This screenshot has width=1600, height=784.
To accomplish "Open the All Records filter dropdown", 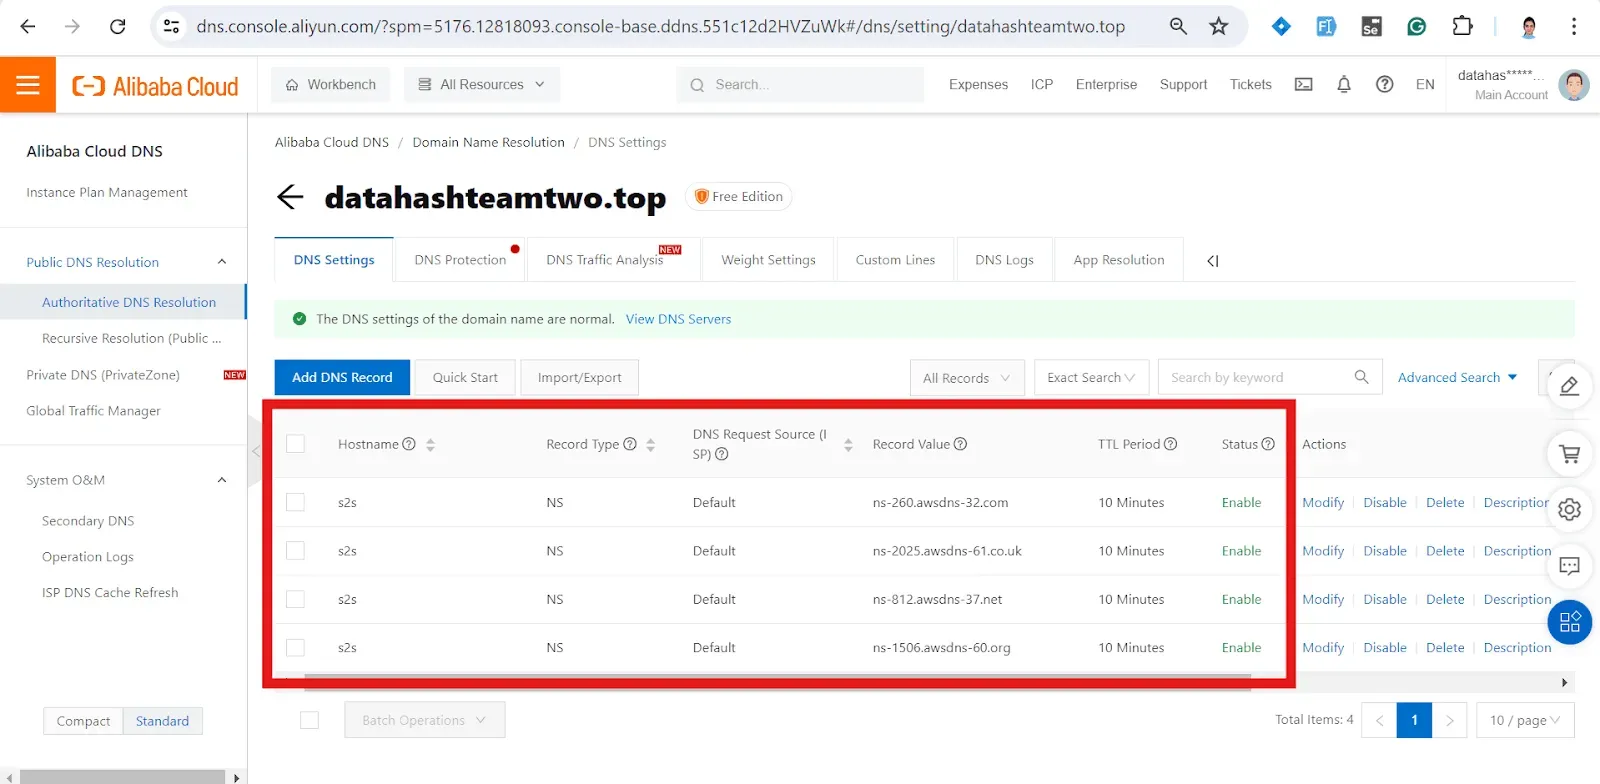I will tap(967, 378).
